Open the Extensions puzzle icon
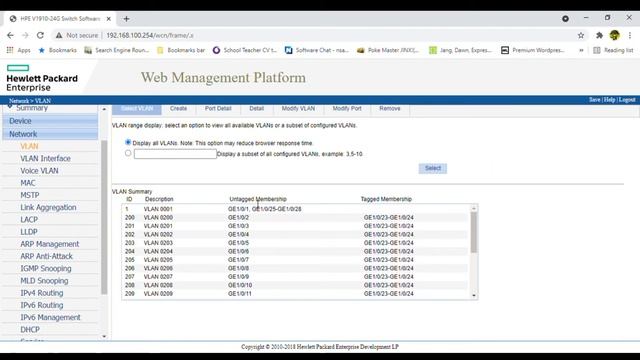Image resolution: width=640 pixels, height=360 pixels. pos(599,36)
